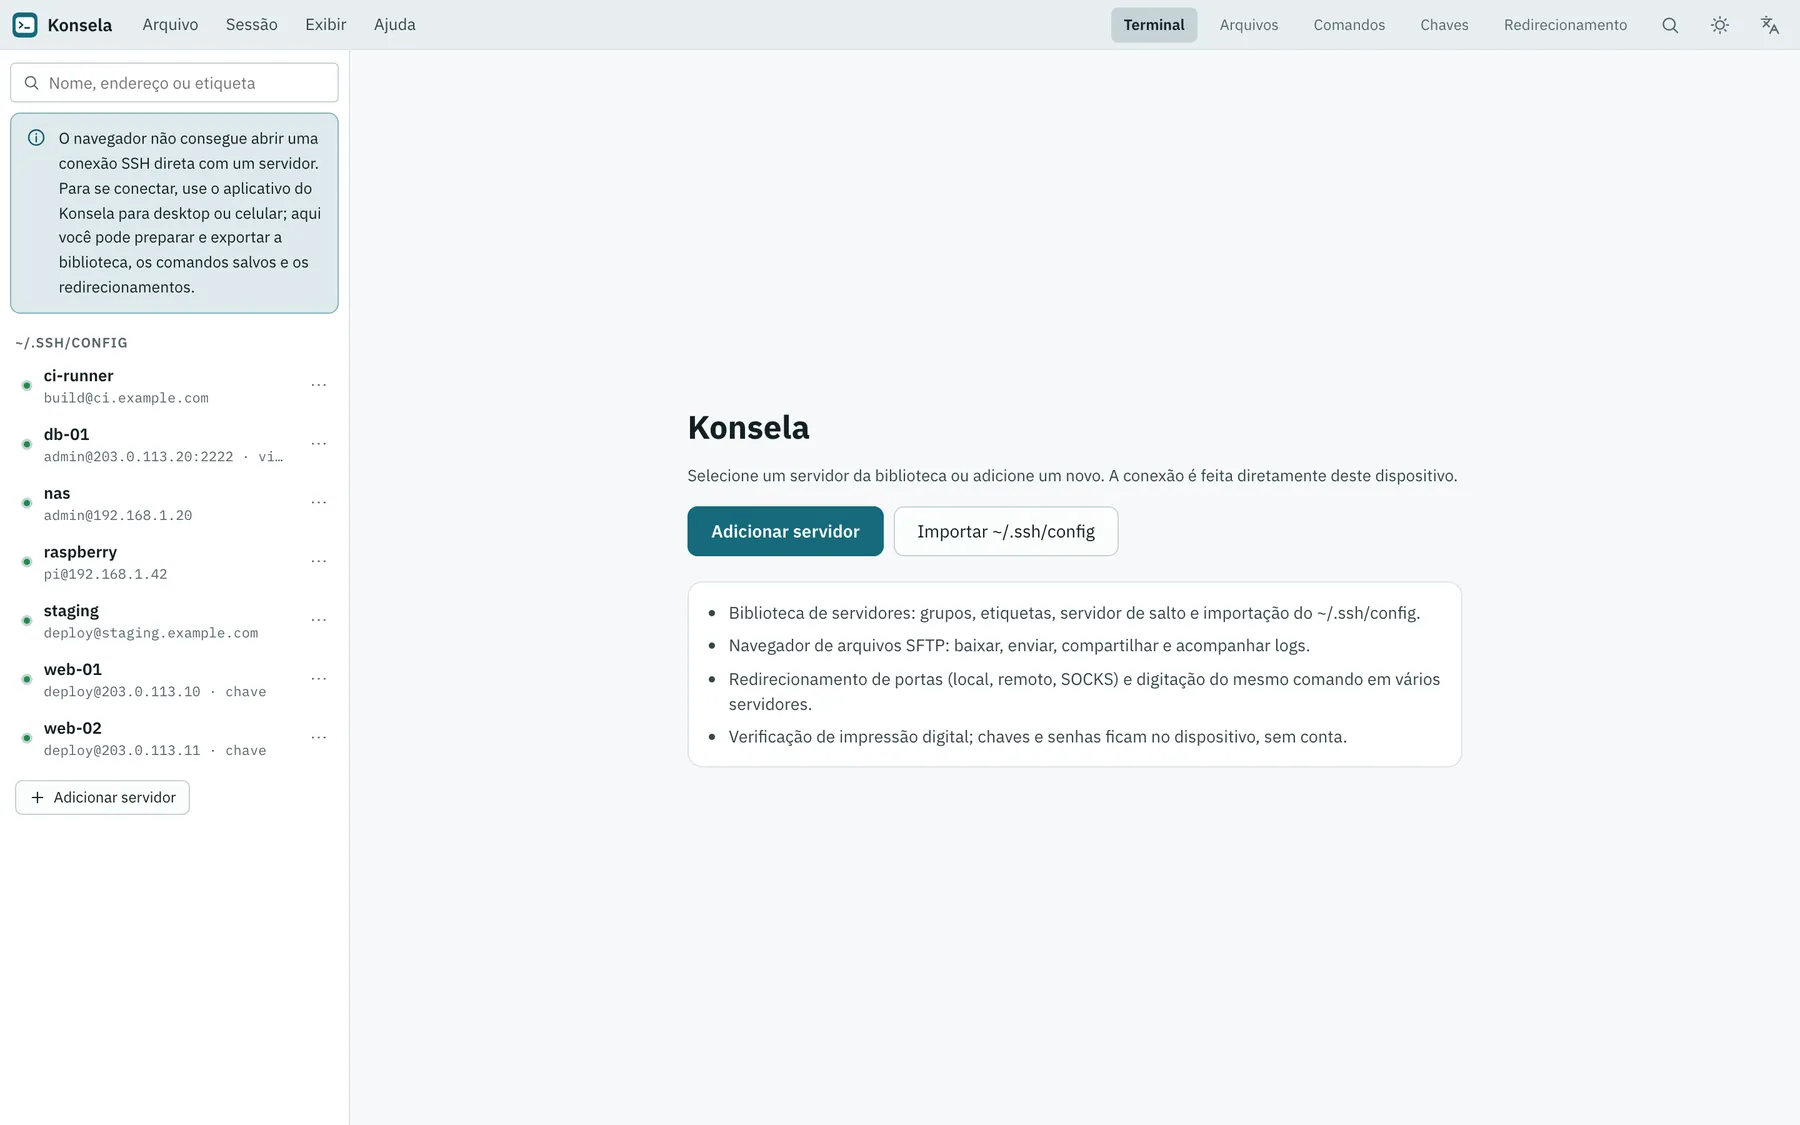Open db-01 more options menu
This screenshot has width=1800, height=1125.
[319, 444]
